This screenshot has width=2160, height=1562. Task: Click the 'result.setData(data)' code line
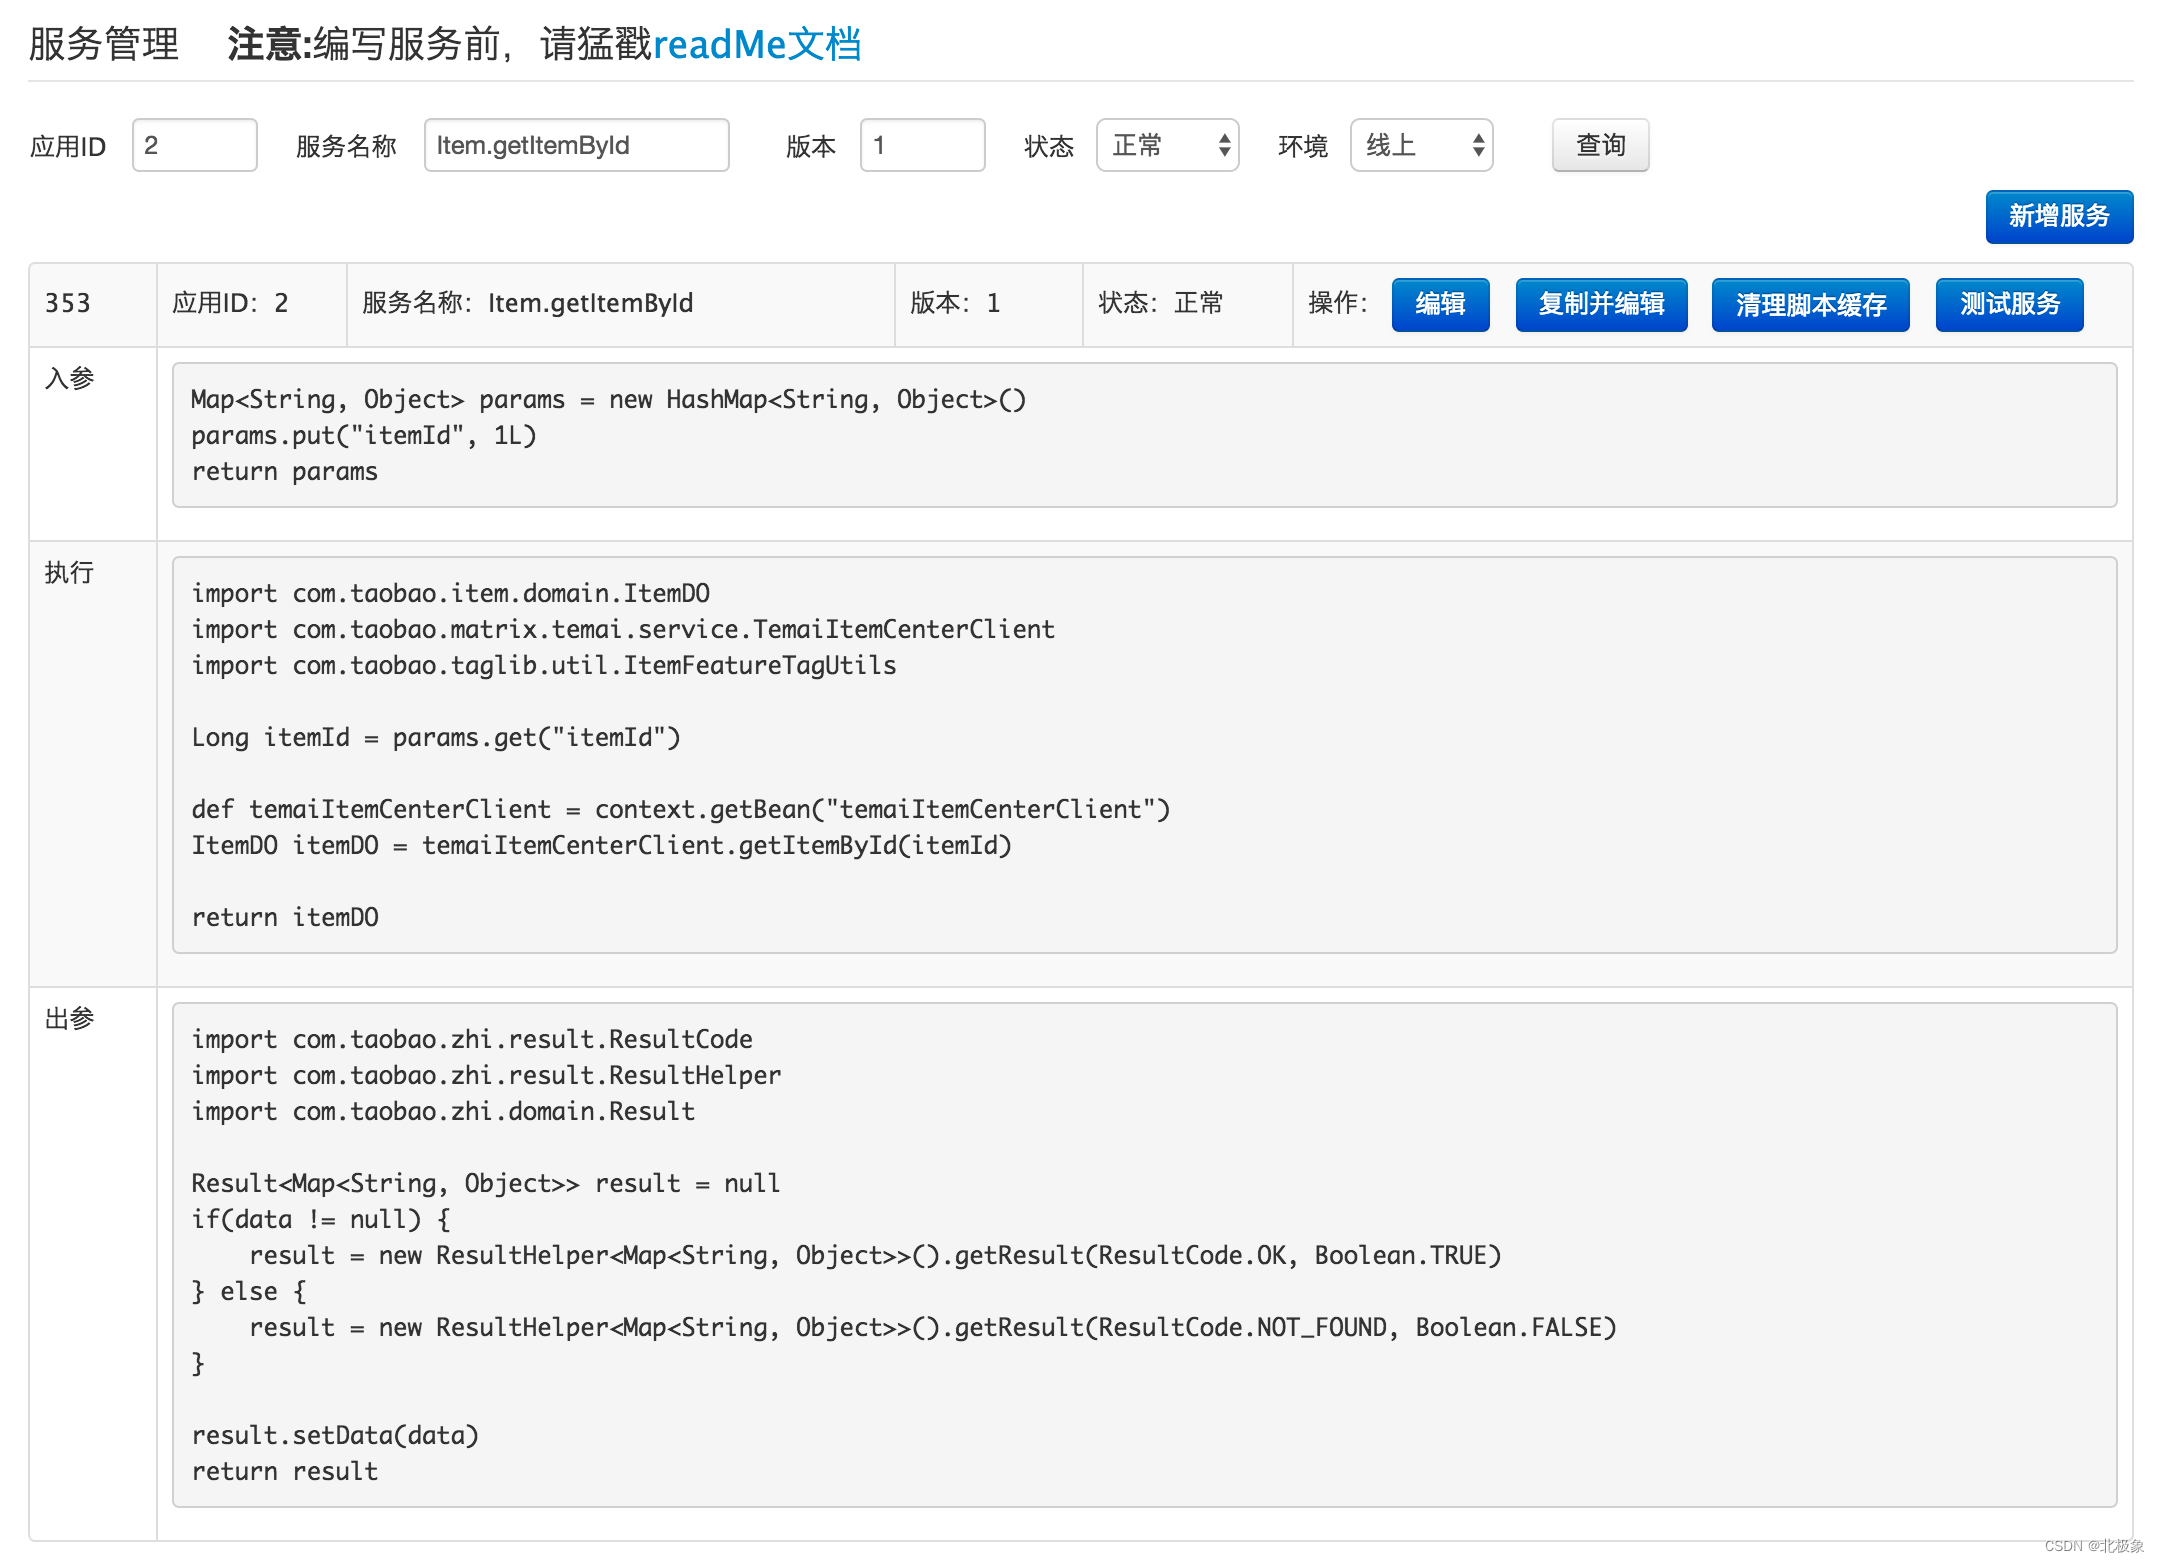336,1436
